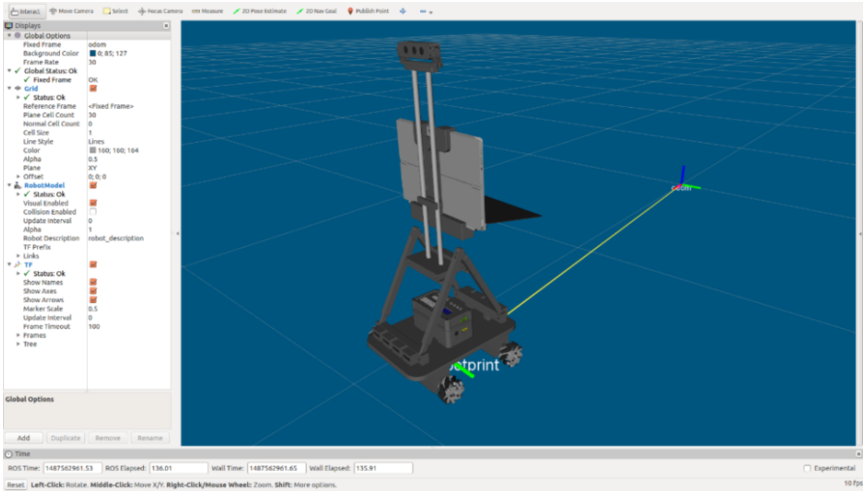Screen dimensions: 868x499
Task: Enable the Experimental checkbox
Action: point(807,469)
